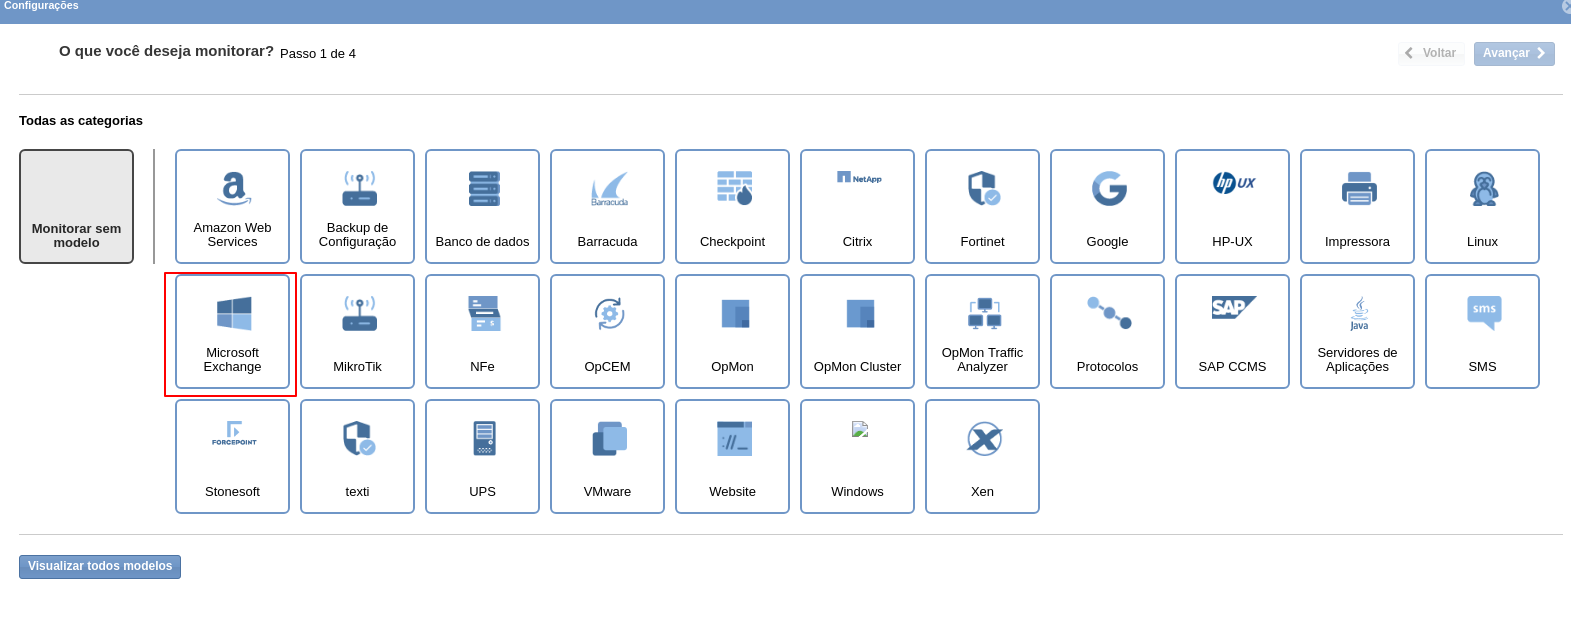Image resolution: width=1571 pixels, height=639 pixels.
Task: Select the MikroTik router icon
Action: (358, 312)
